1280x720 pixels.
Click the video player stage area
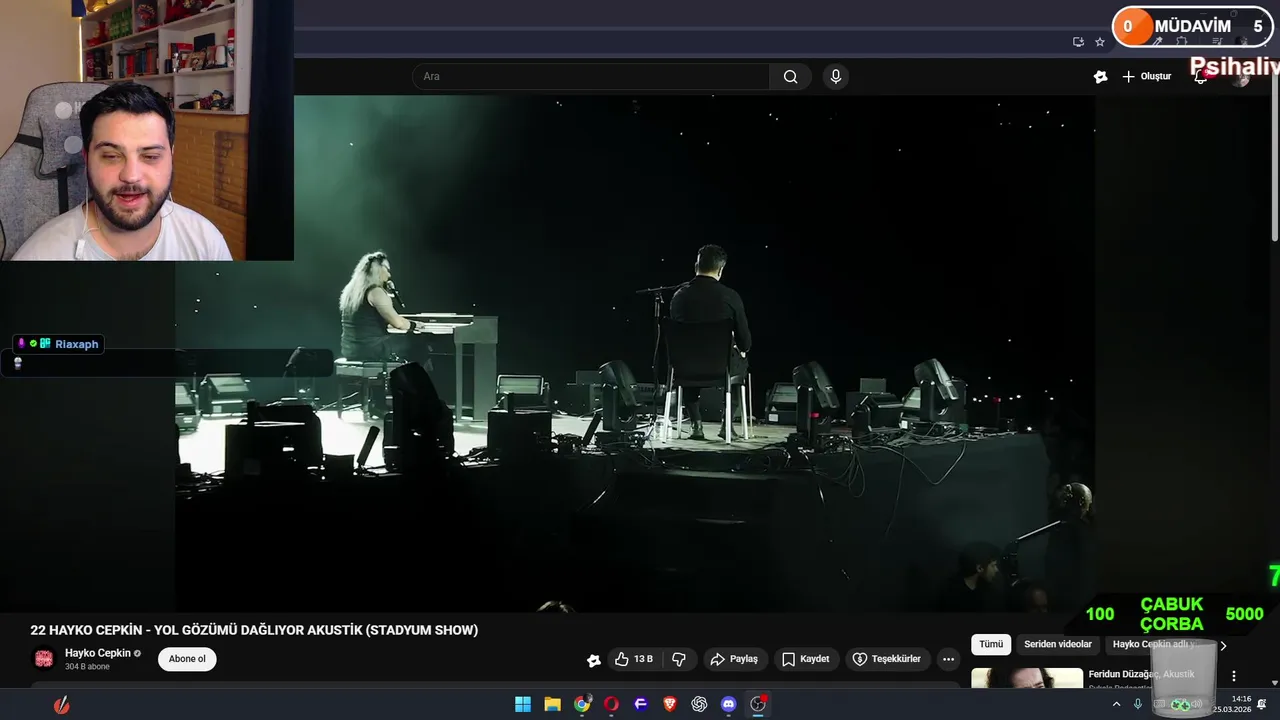pos(635,353)
